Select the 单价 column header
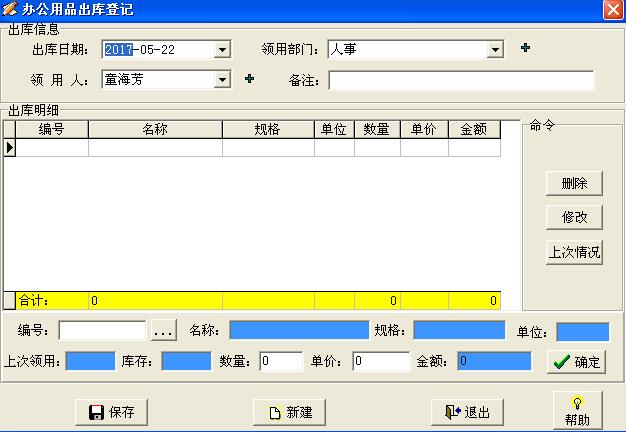This screenshot has height=432, width=626. 424,129
